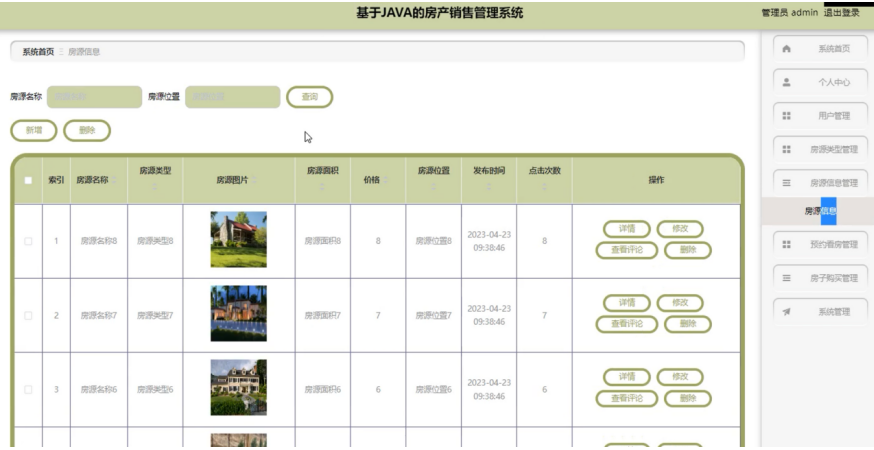
Task: Sort by 房源面积 column arrows
Action: click(x=322, y=187)
